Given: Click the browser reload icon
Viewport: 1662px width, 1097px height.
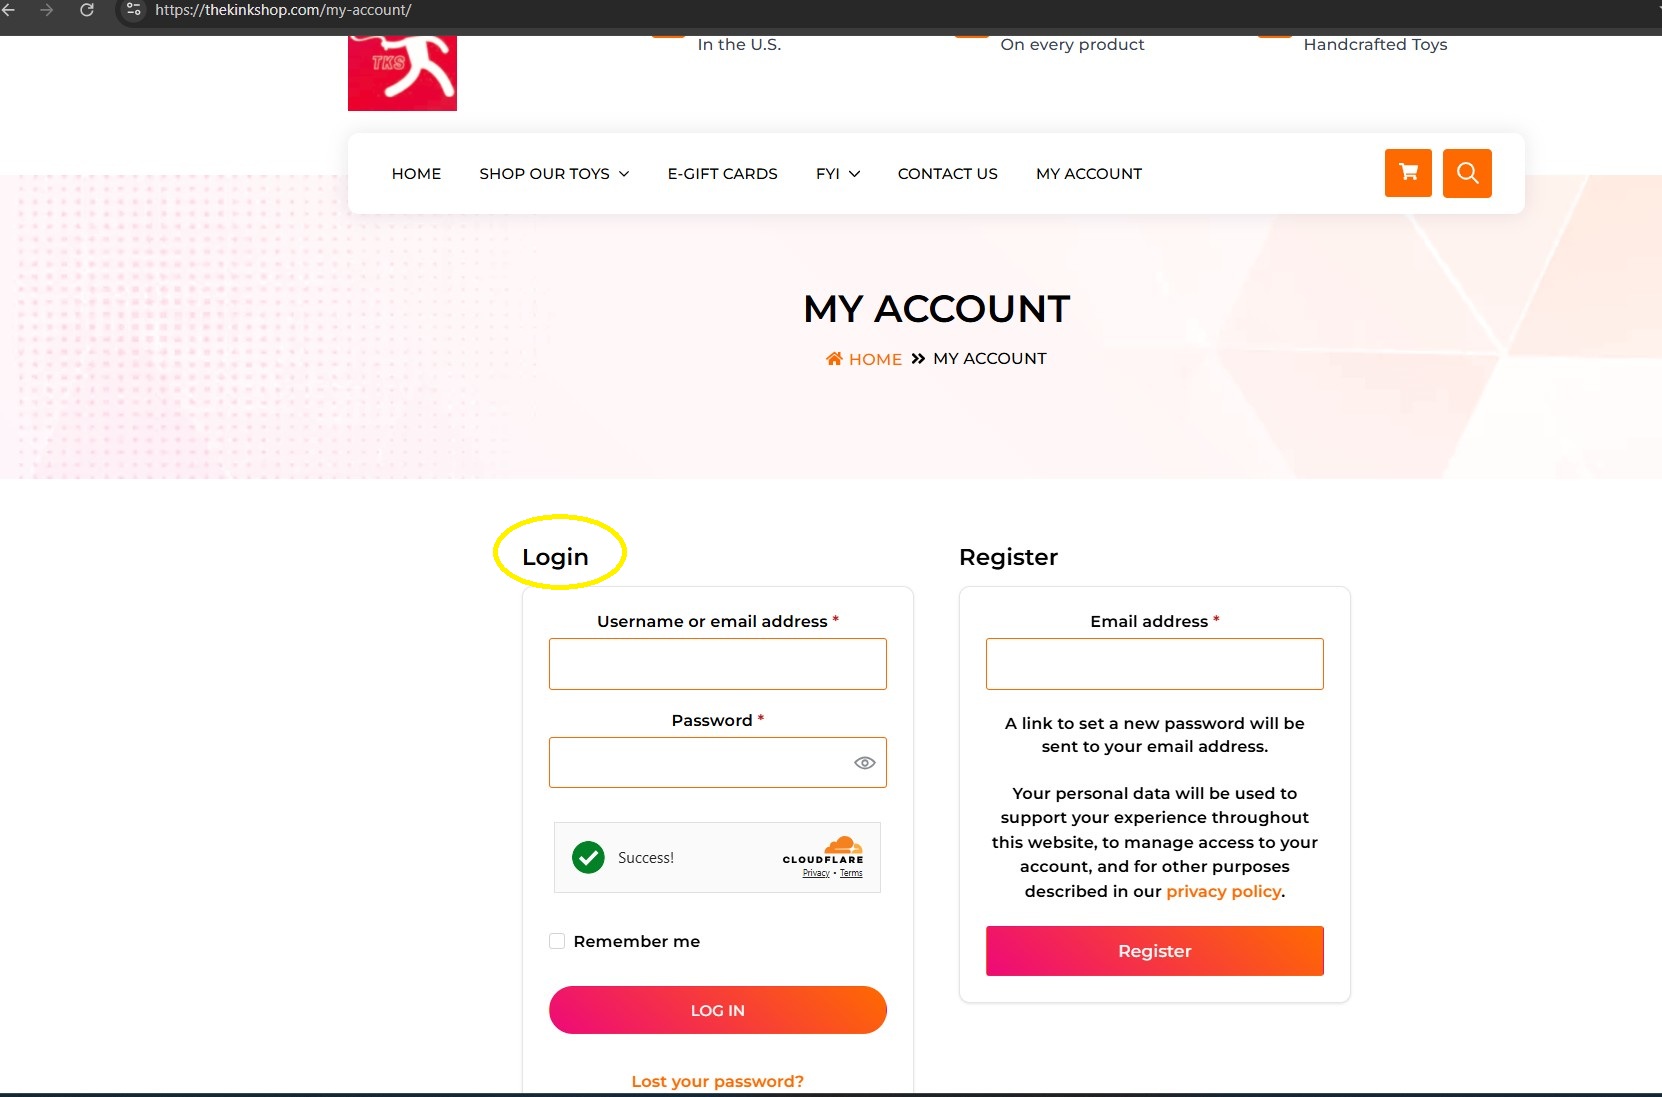Looking at the screenshot, I should tap(87, 10).
